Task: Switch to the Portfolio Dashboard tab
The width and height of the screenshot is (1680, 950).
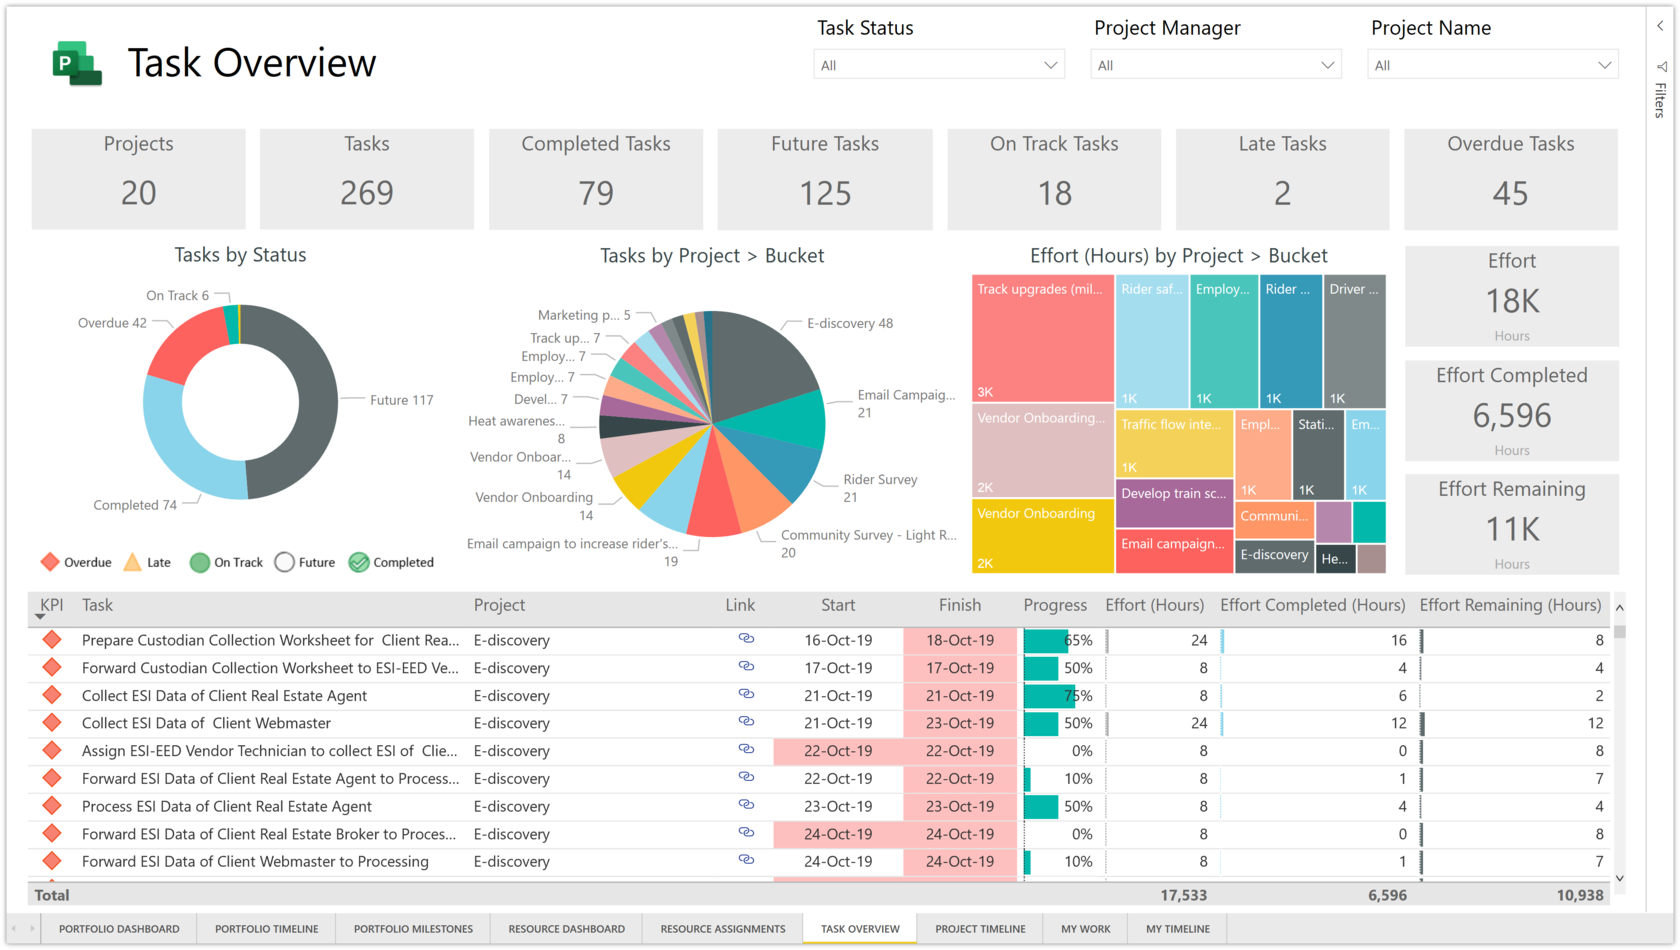Action: click(119, 929)
